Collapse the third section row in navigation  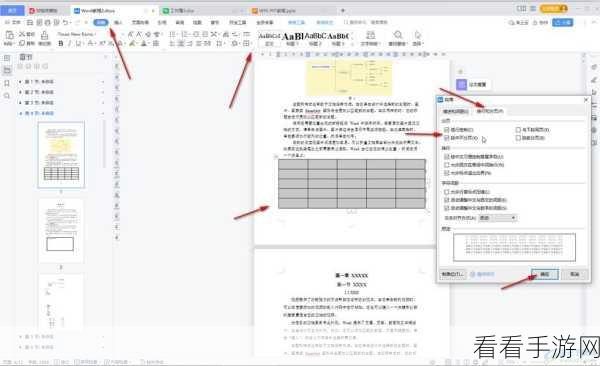click(x=20, y=103)
